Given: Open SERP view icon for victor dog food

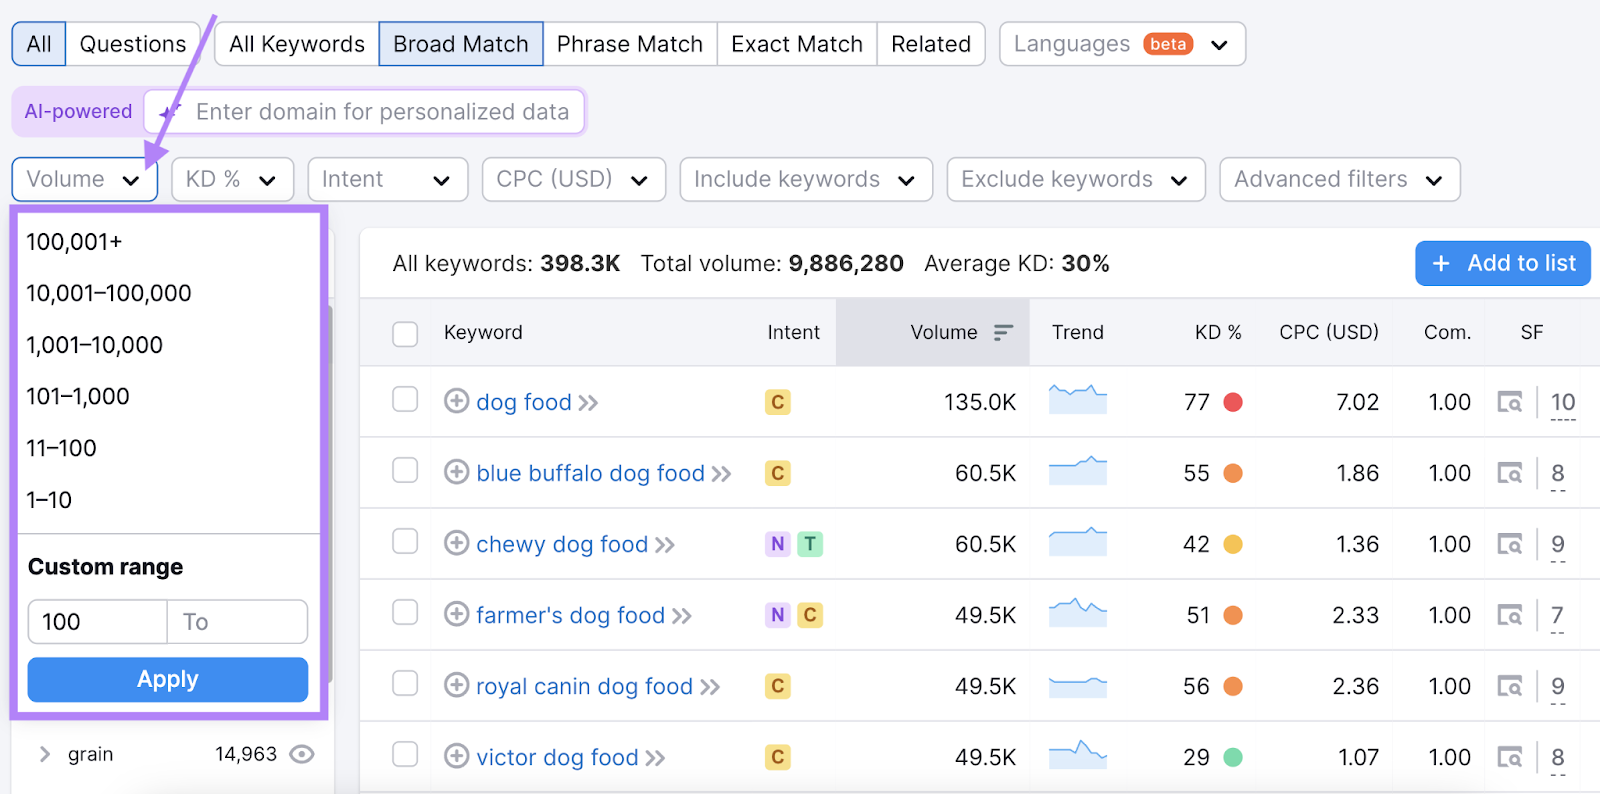Looking at the screenshot, I should (1509, 757).
